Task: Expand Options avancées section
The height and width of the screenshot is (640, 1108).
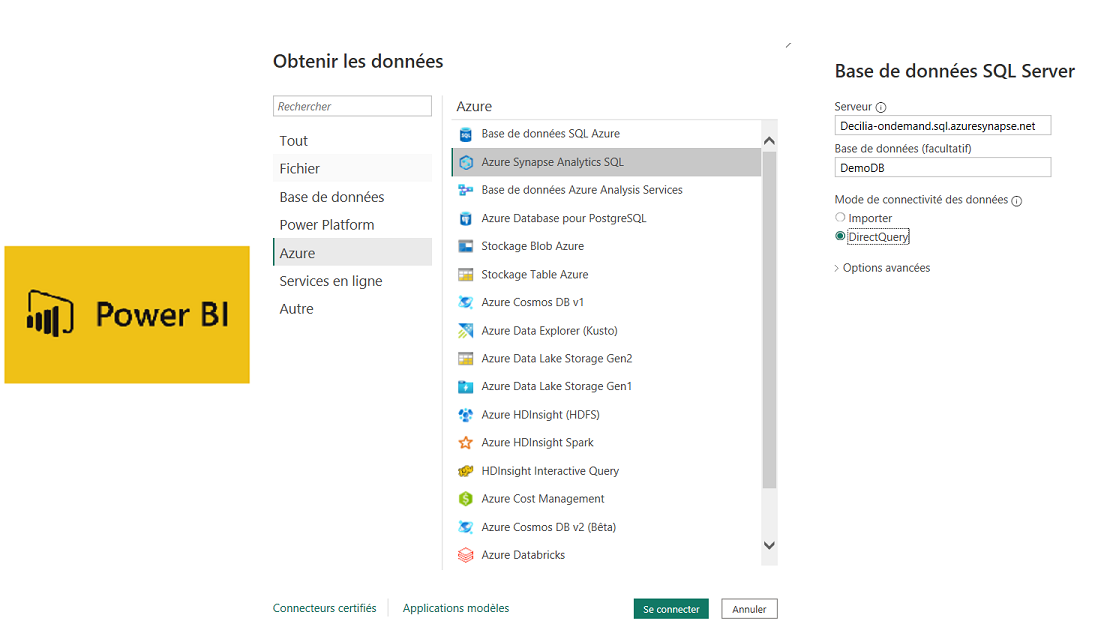Action: pyautogui.click(x=883, y=268)
